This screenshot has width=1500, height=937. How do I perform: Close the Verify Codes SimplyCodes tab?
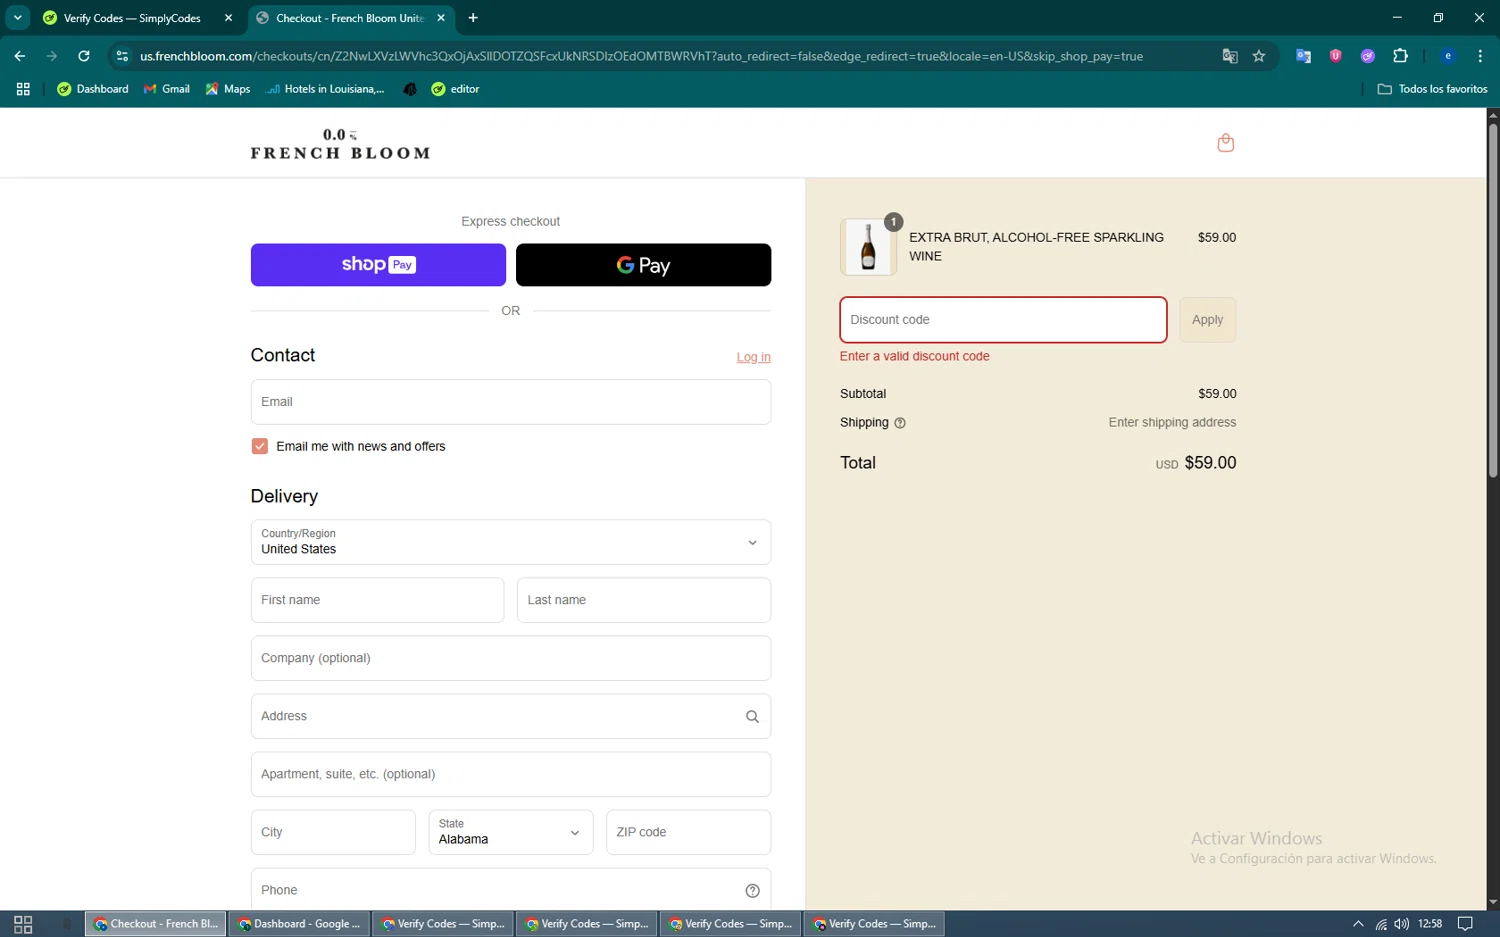pos(228,18)
